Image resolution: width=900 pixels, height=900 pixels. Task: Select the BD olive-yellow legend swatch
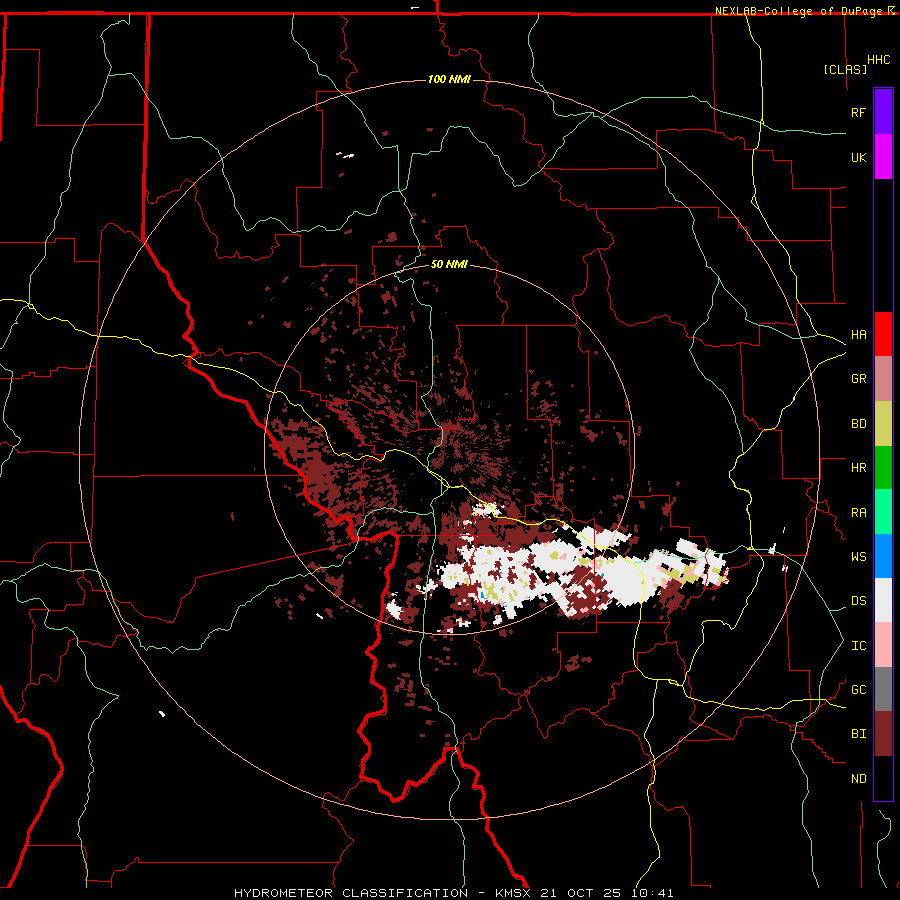[x=883, y=424]
